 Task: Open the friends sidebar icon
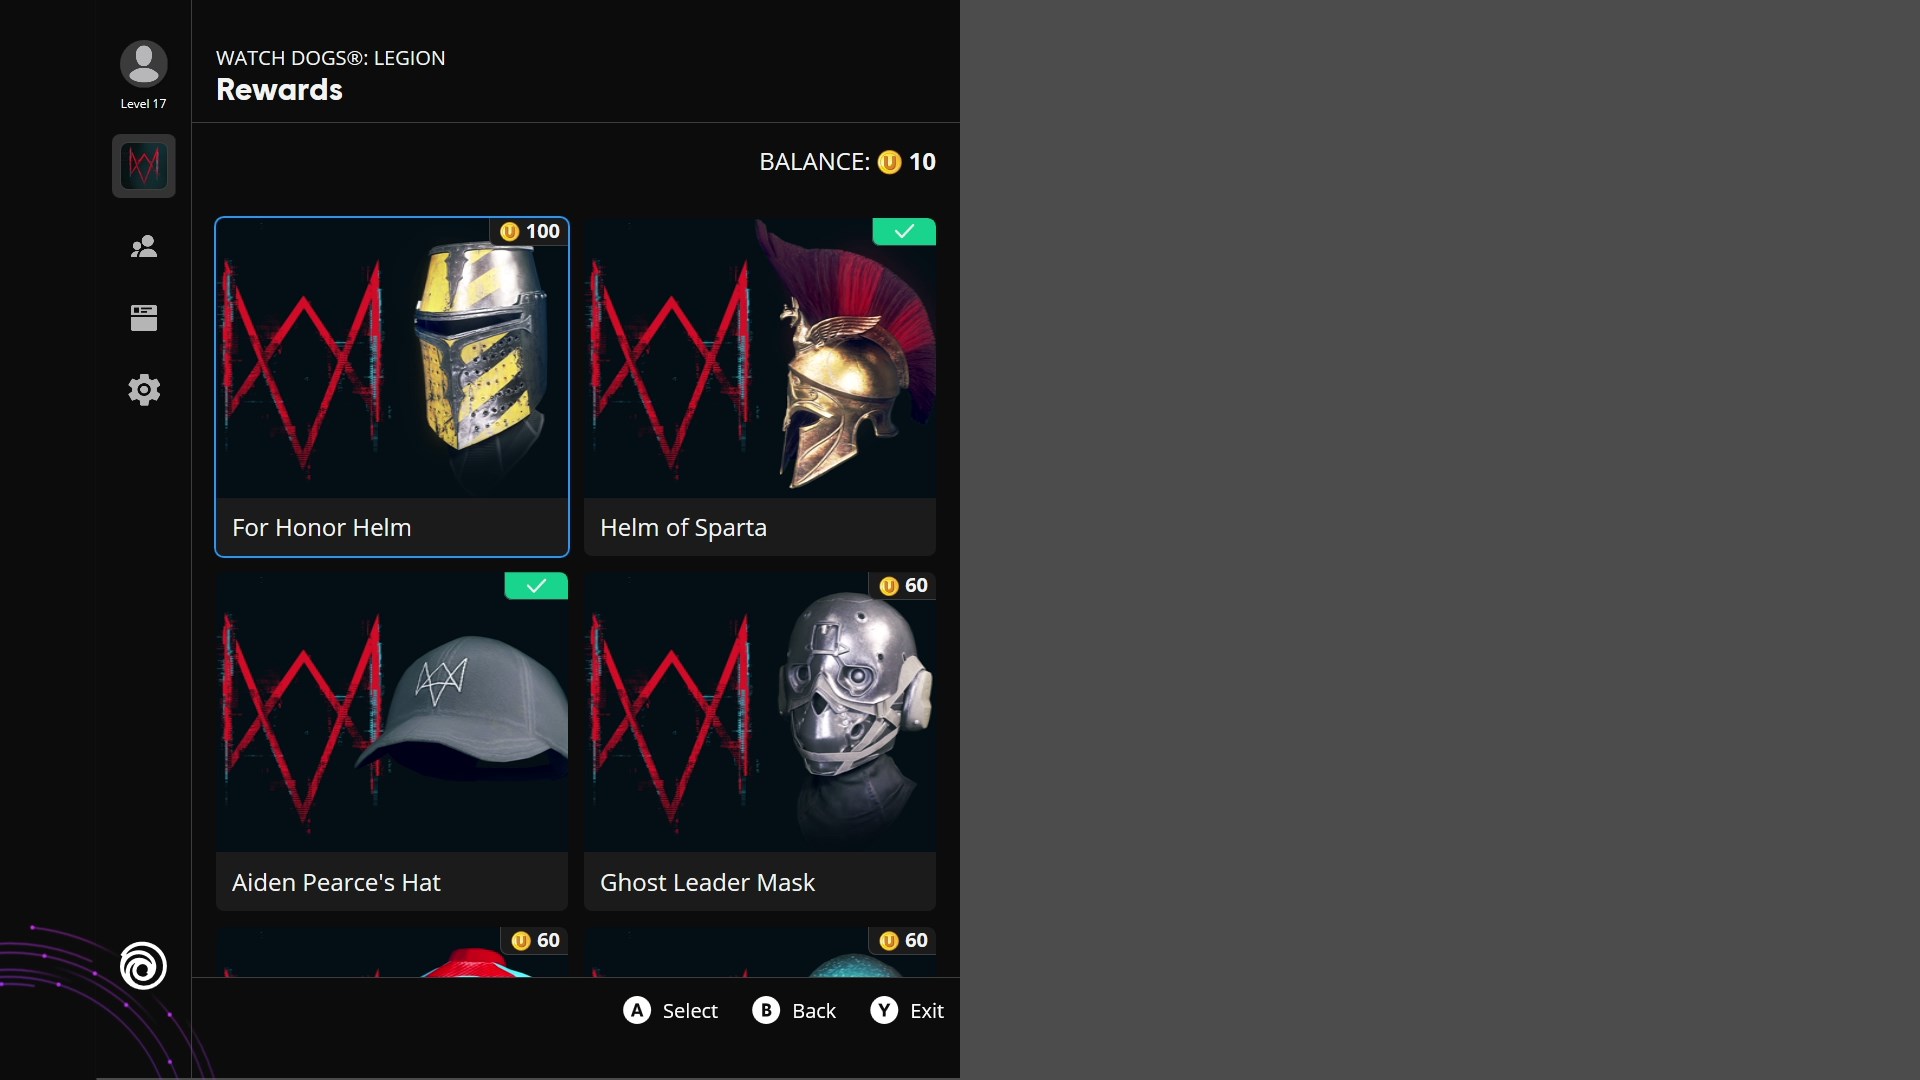click(x=143, y=246)
